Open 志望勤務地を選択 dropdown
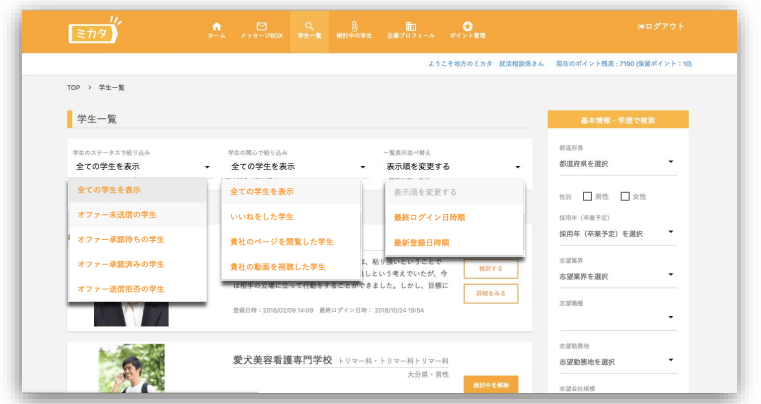The height and width of the screenshot is (404, 761). [616, 362]
